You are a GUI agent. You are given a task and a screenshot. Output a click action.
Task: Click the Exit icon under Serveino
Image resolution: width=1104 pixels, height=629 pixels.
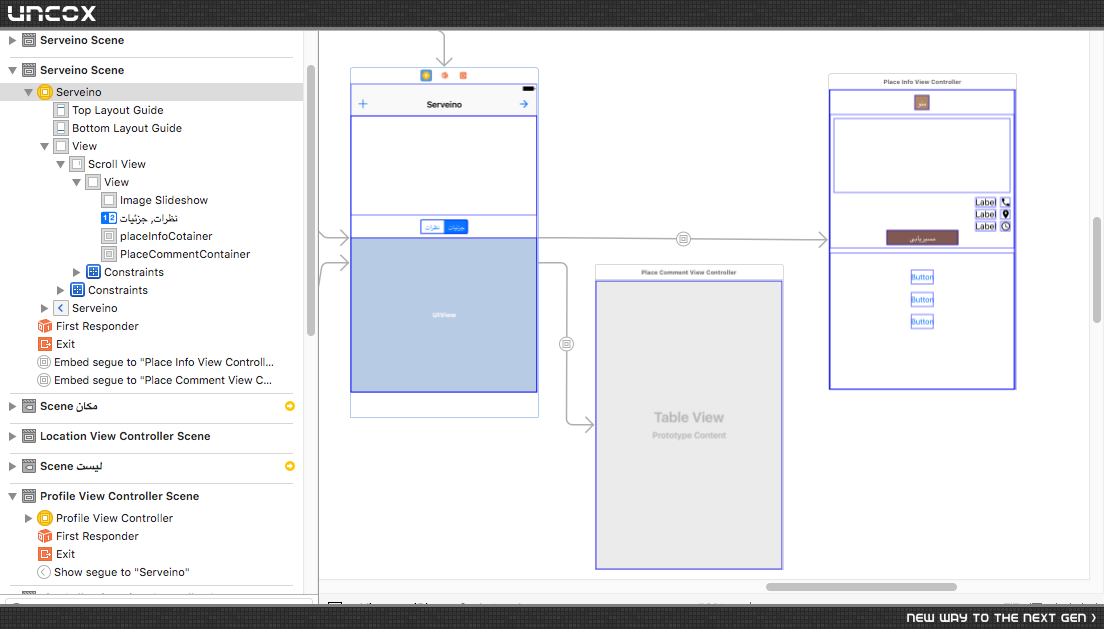click(x=44, y=344)
